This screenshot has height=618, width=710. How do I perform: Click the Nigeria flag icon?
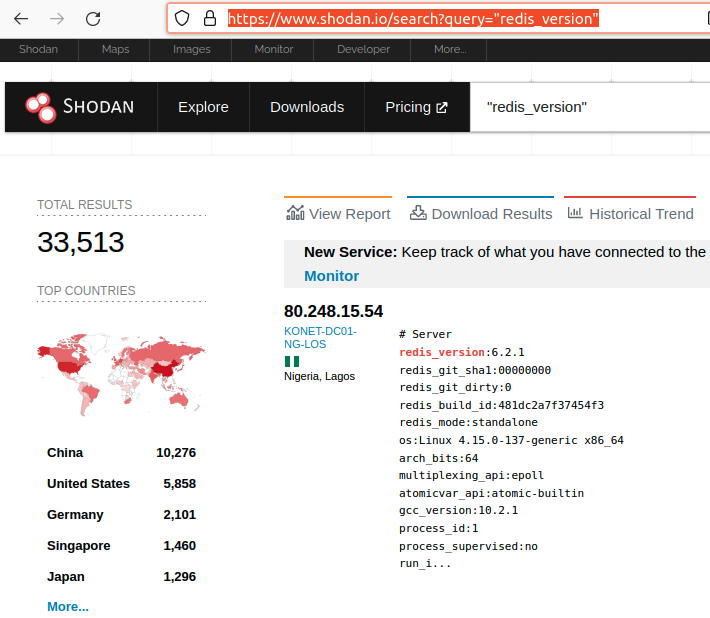click(292, 361)
